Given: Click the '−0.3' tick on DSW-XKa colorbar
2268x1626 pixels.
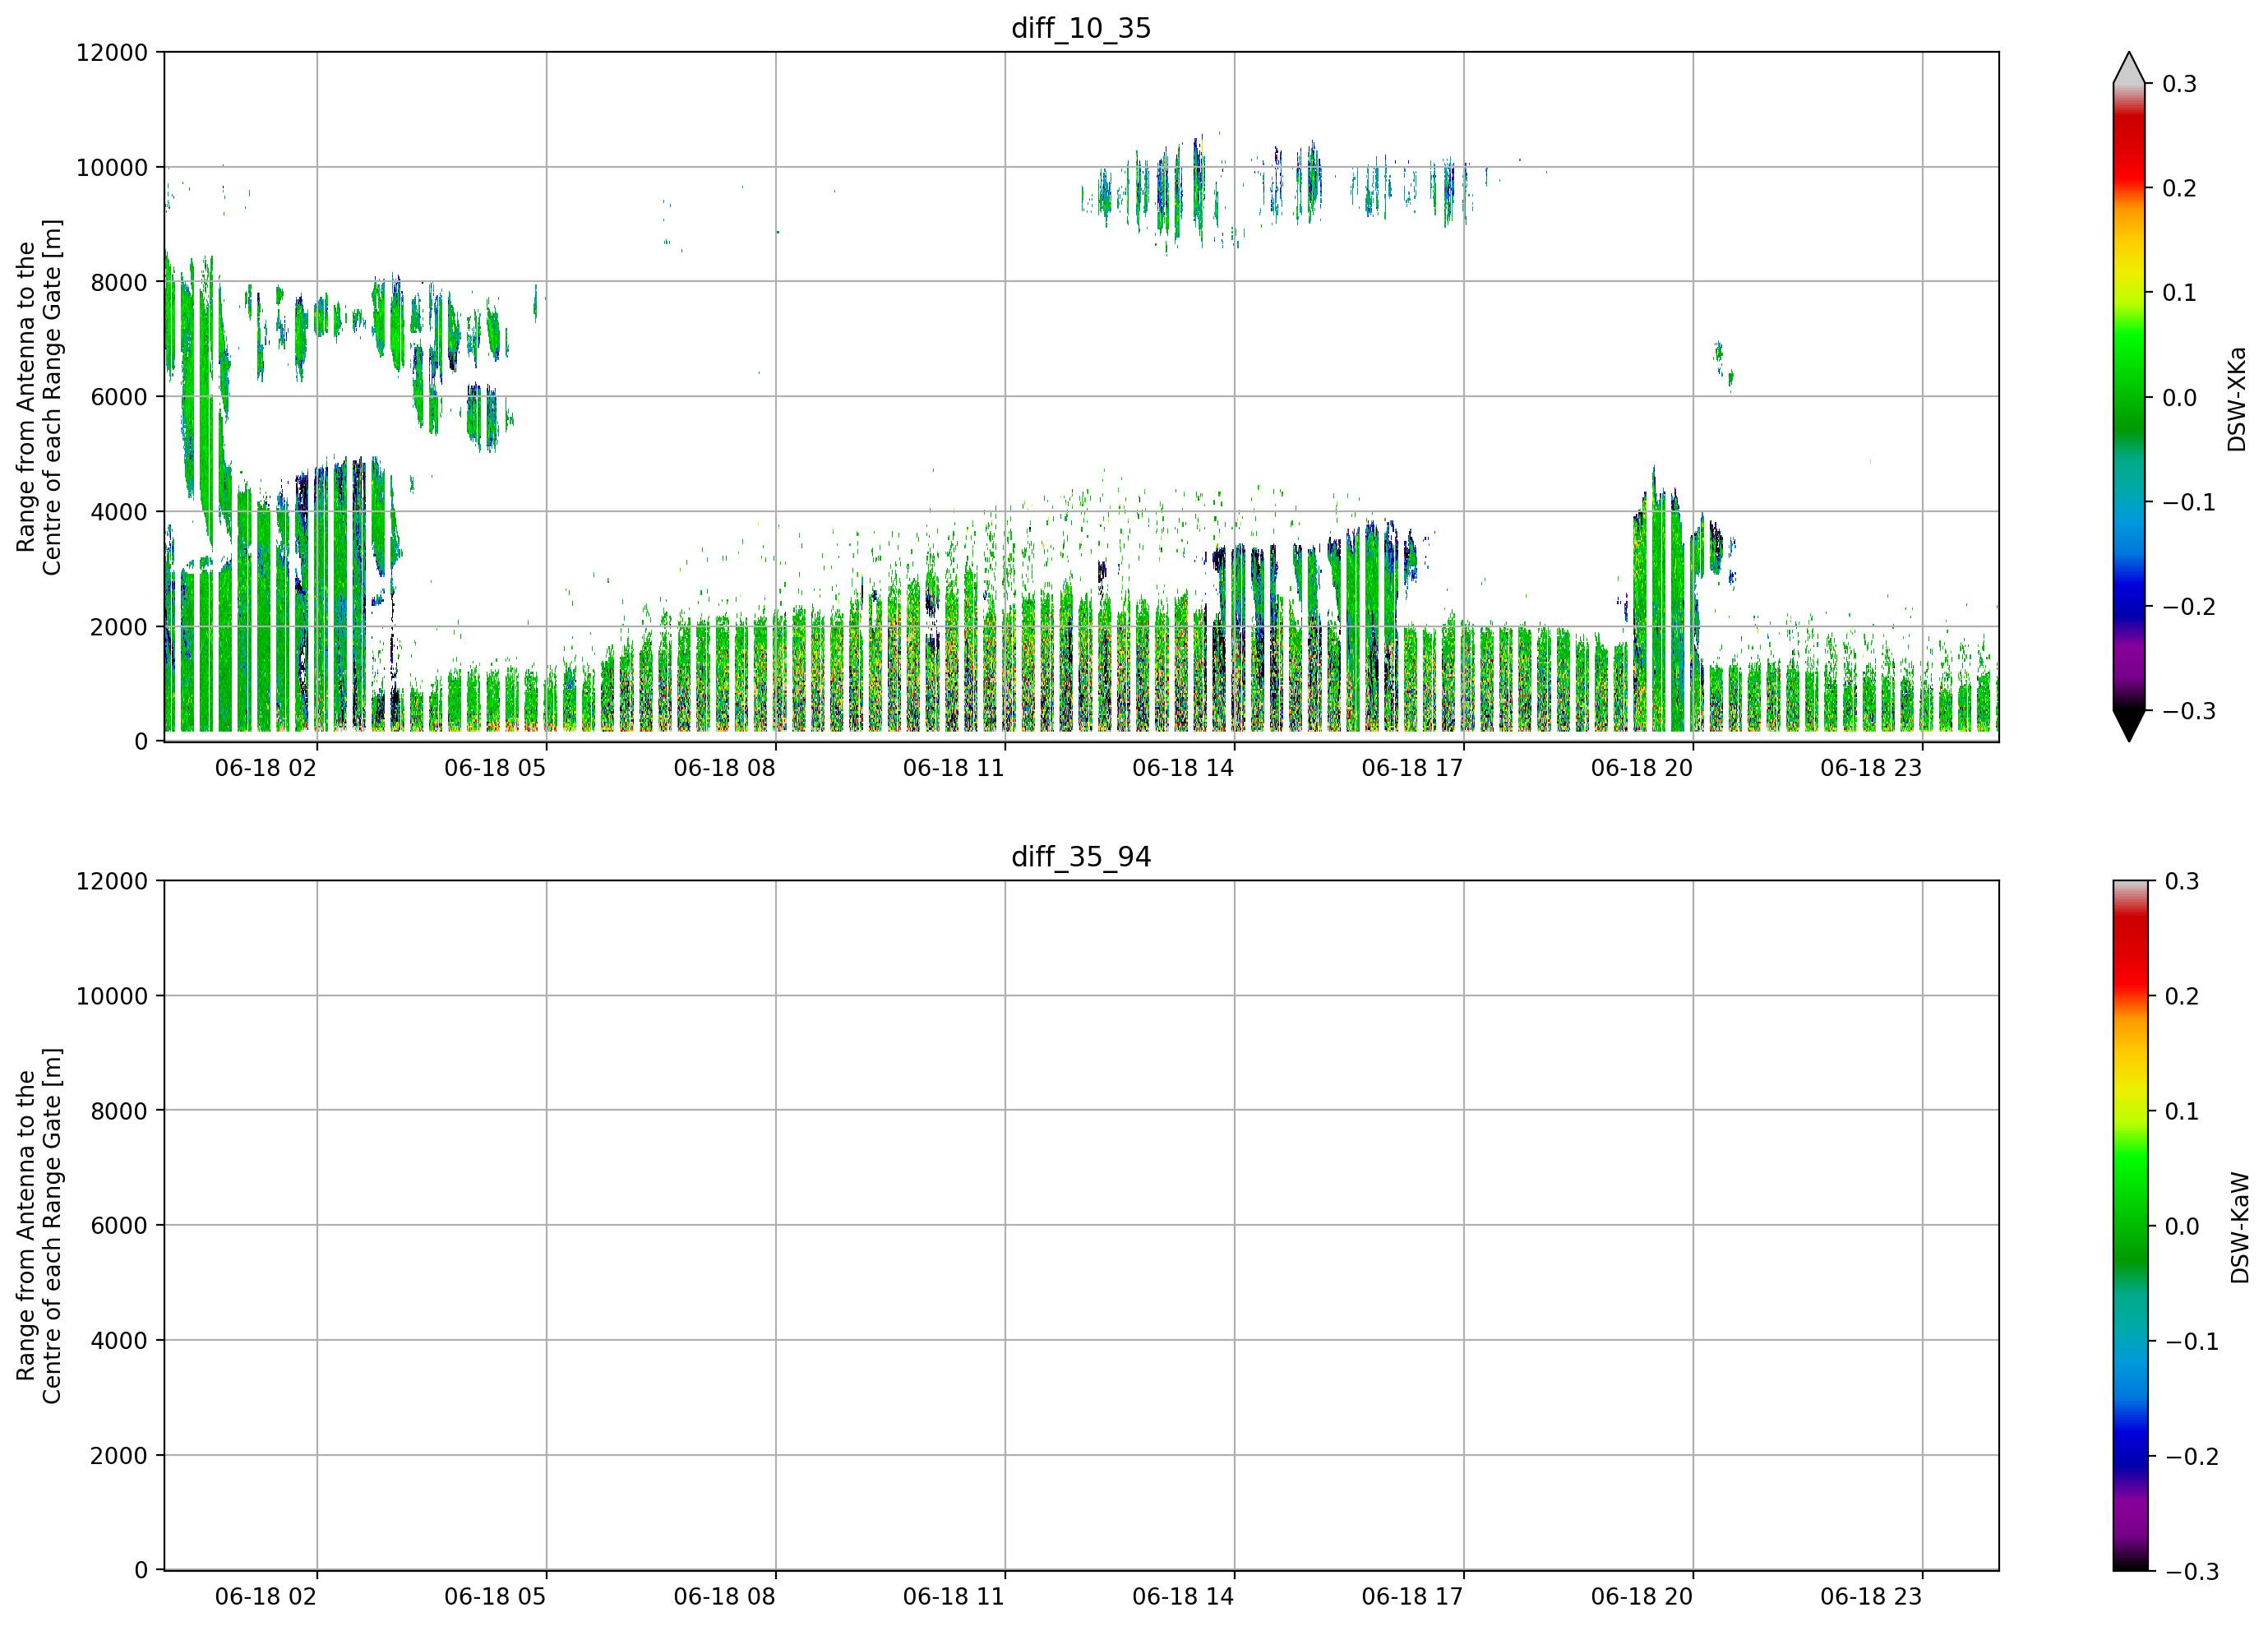Looking at the screenshot, I should pos(2188,712).
